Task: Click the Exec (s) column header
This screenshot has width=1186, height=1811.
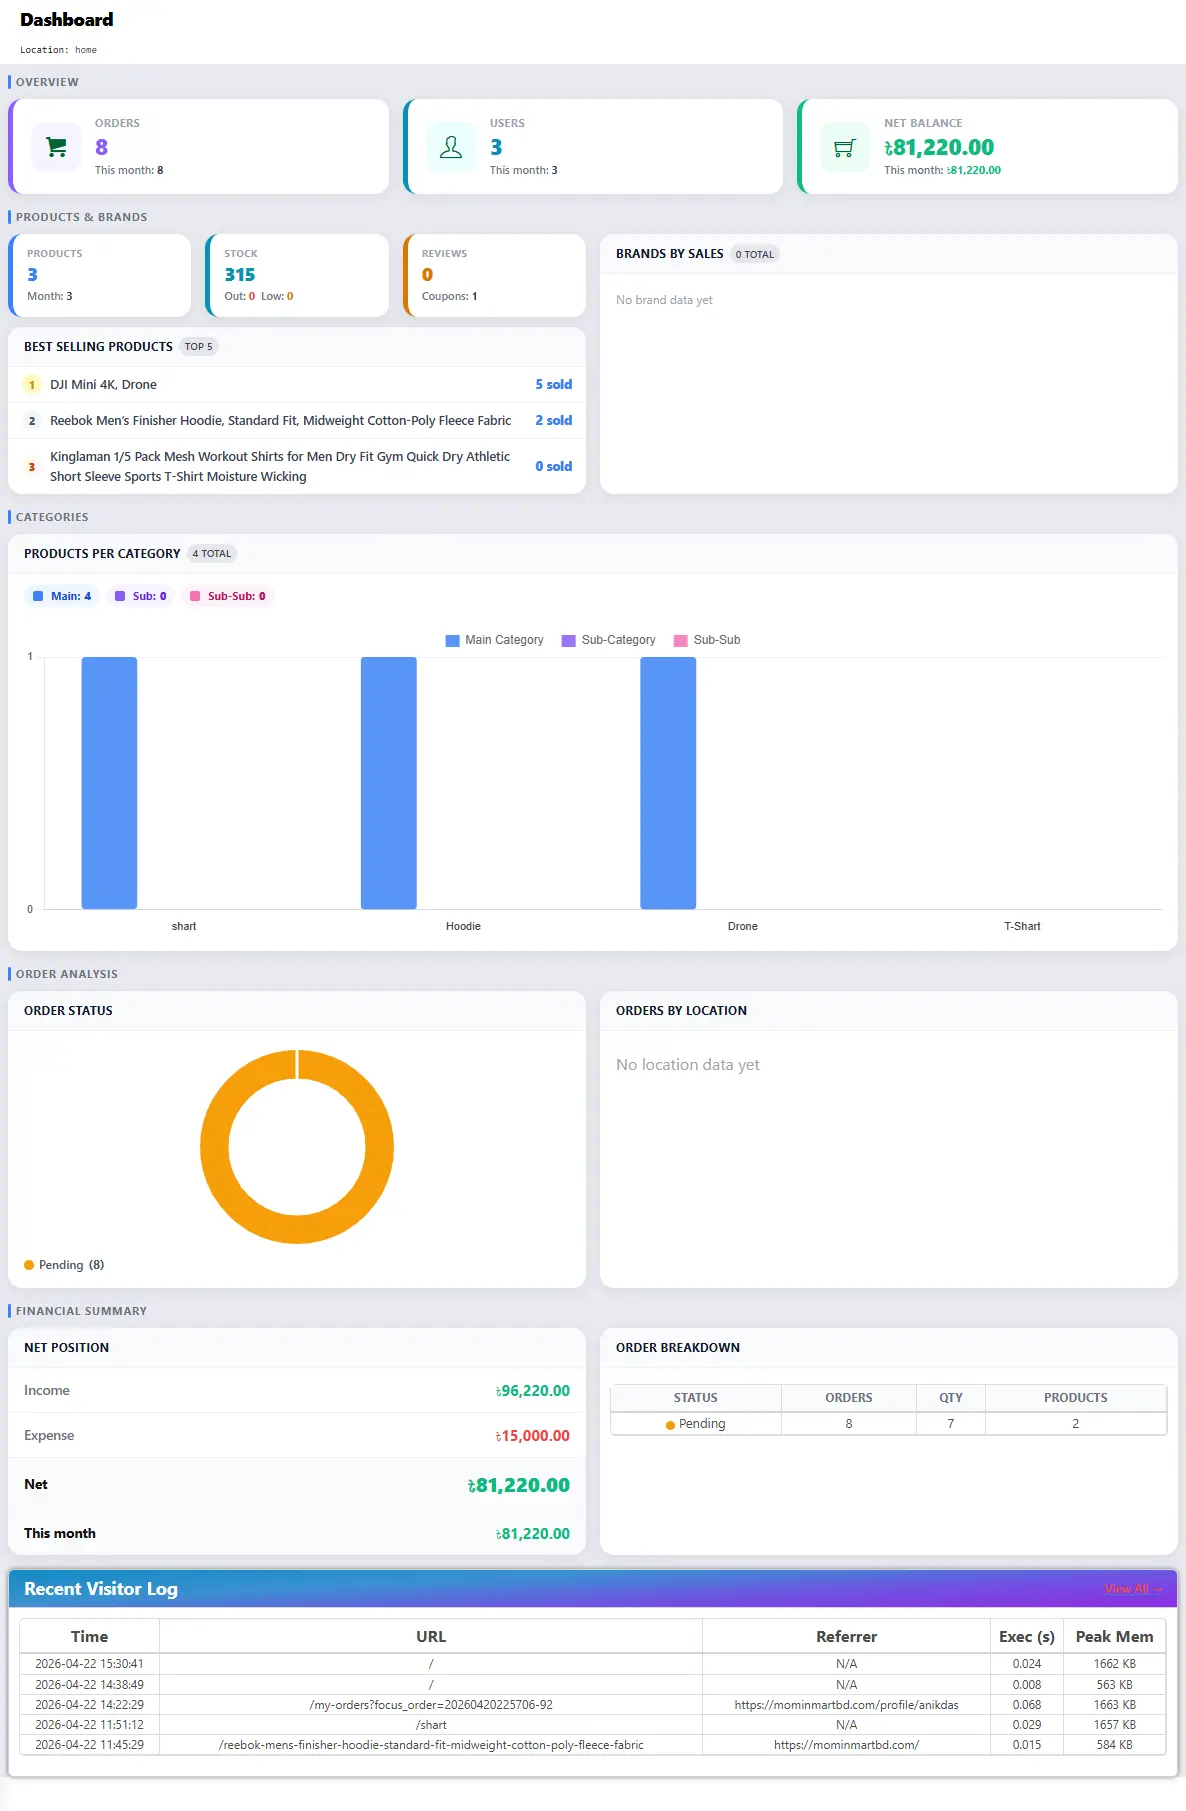Action: (x=1027, y=1637)
